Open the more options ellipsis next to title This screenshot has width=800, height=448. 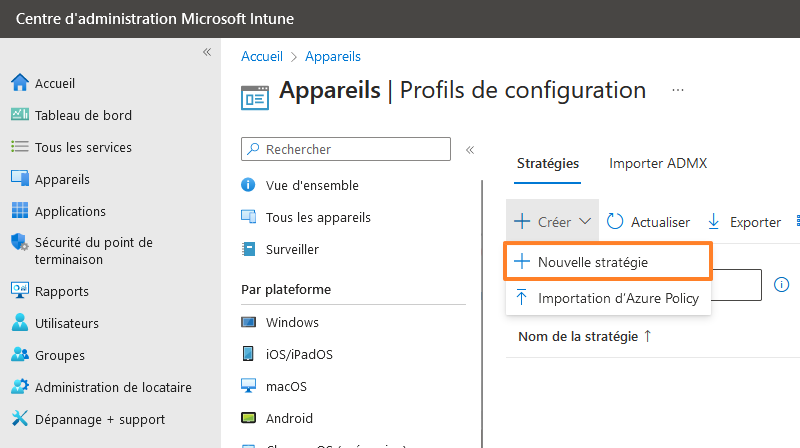tap(678, 90)
